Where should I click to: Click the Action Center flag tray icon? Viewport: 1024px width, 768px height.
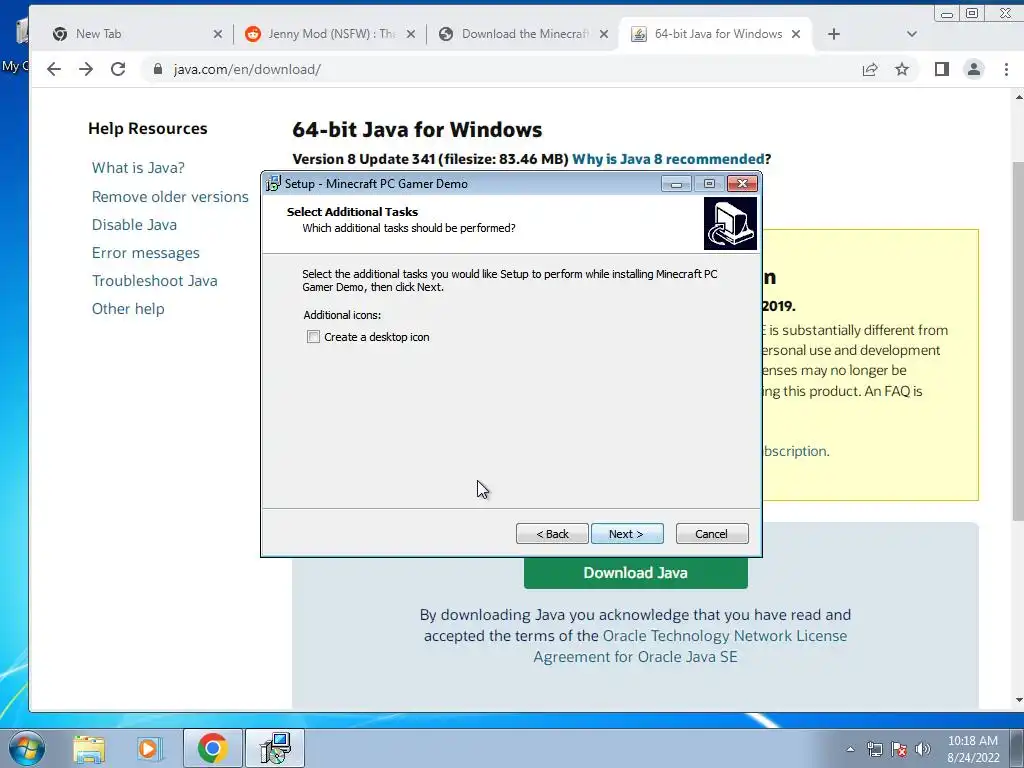pyautogui.click(x=899, y=749)
